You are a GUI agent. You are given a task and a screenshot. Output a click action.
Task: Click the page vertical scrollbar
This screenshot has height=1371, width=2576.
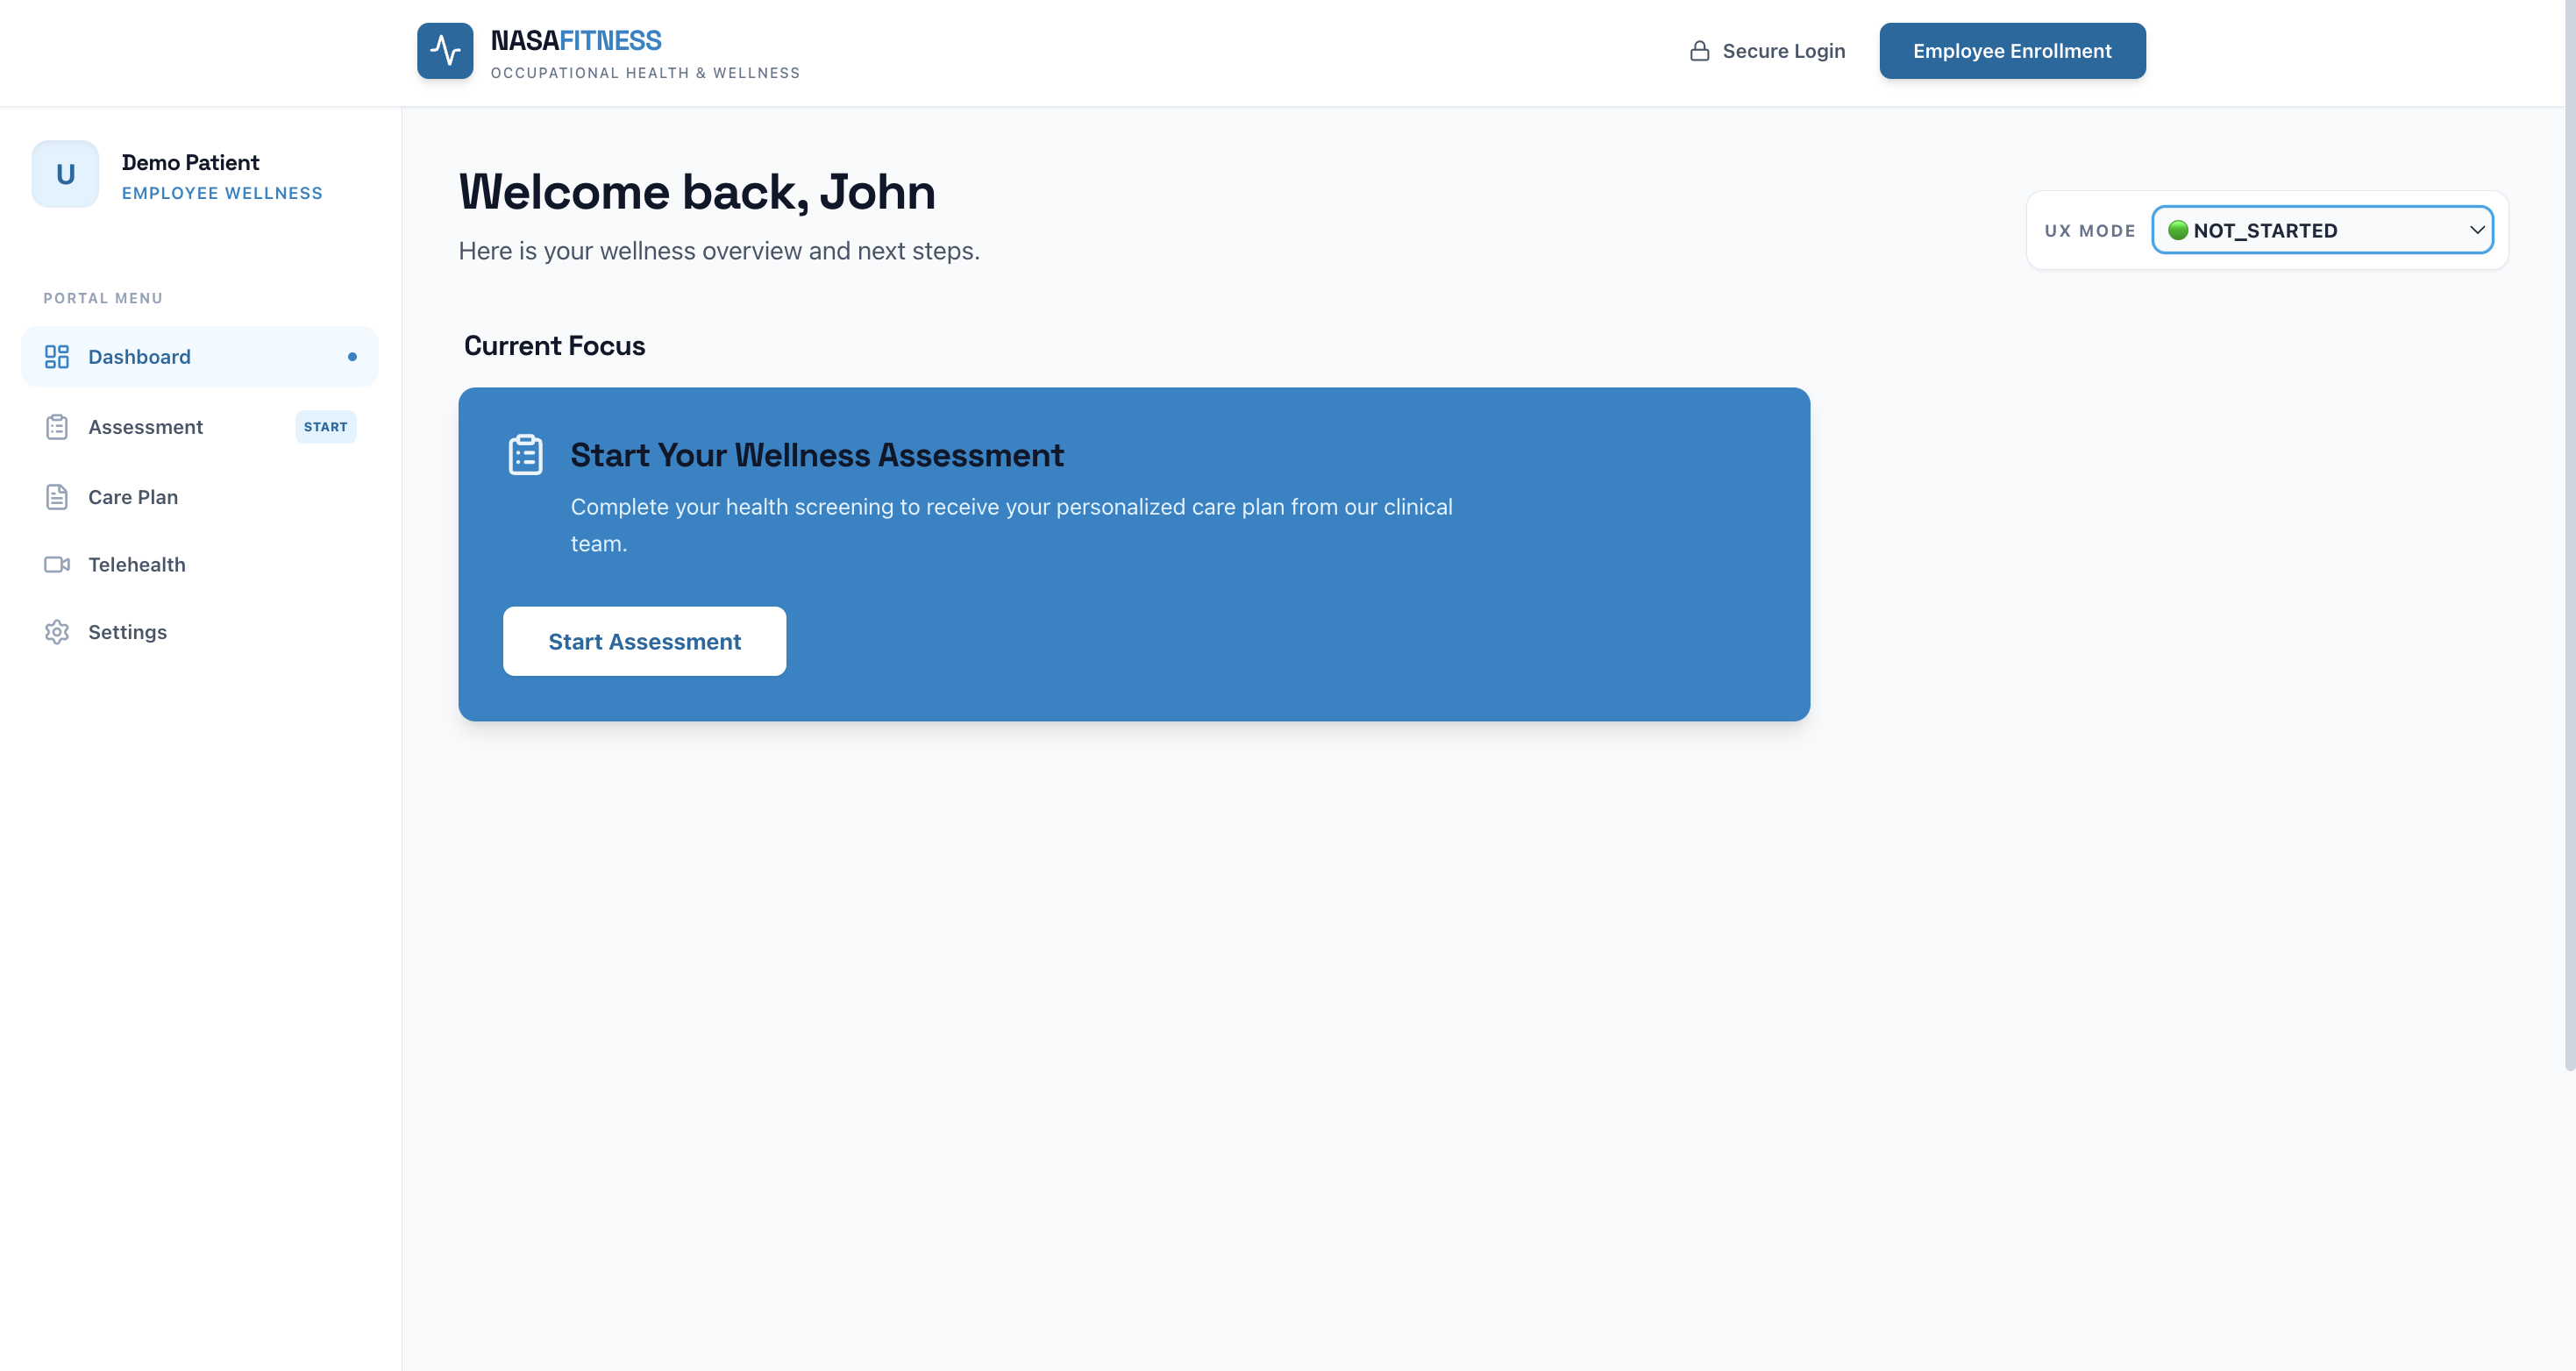coord(2569,535)
